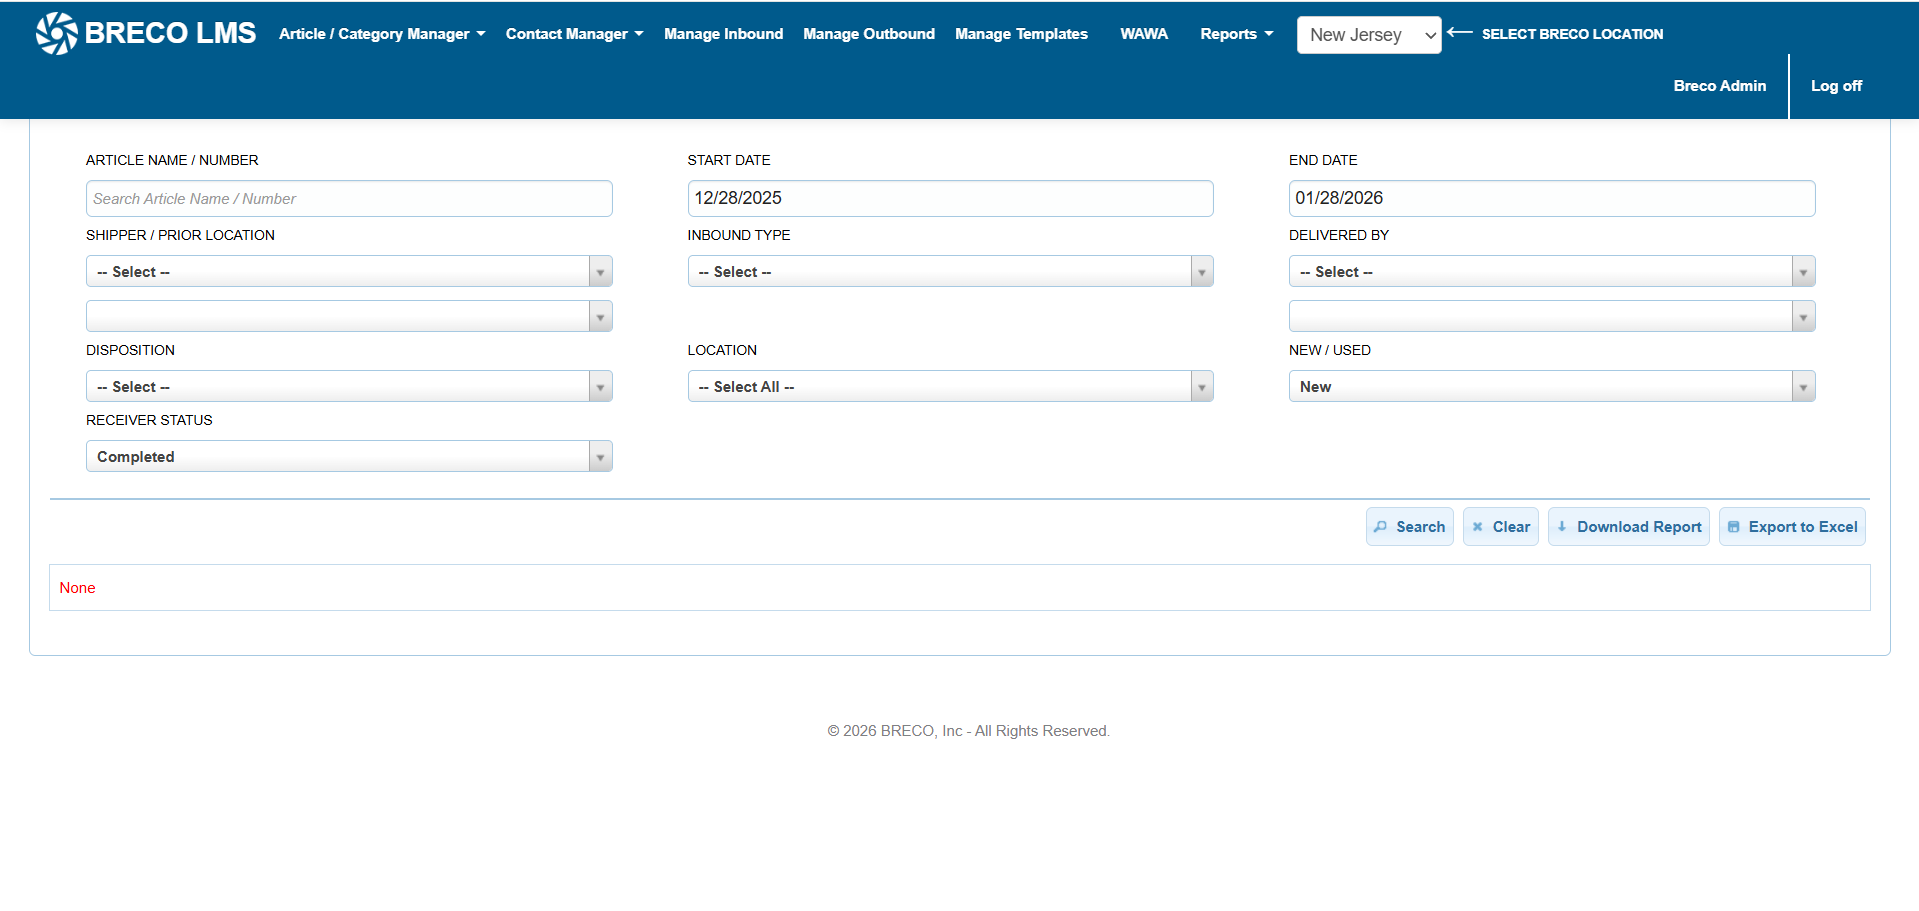Open Receiver Status dropdown showing Completed
1919x911 pixels.
(348, 457)
